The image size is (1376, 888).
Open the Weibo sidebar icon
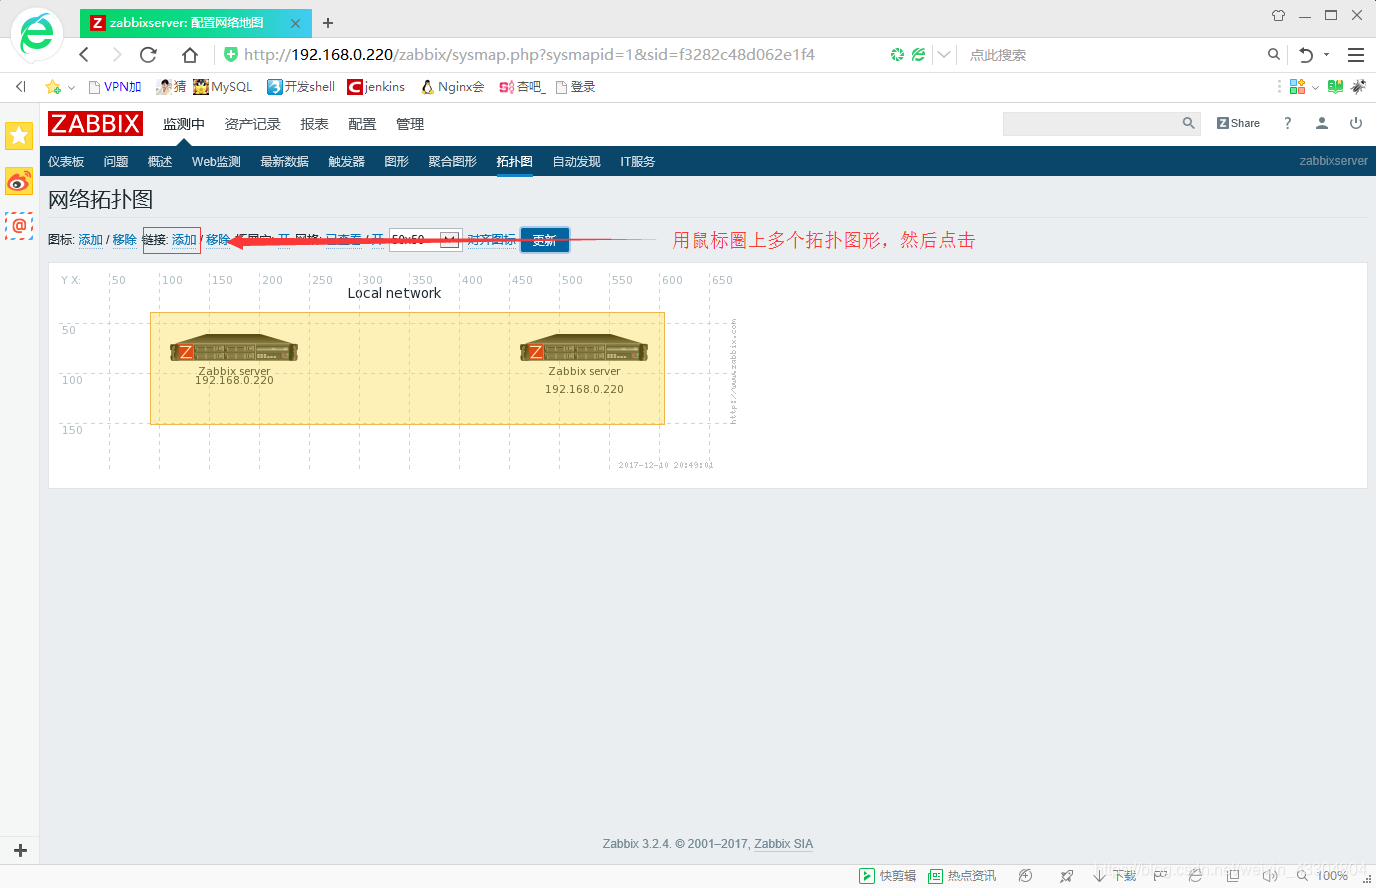tap(19, 181)
